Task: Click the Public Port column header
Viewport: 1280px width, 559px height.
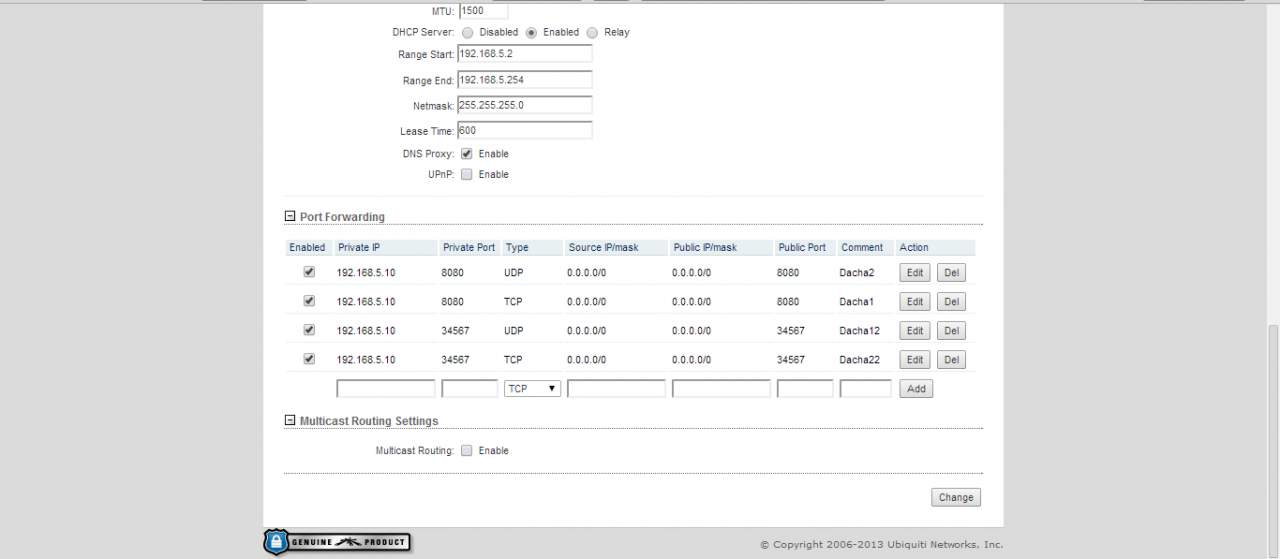Action: coord(802,248)
